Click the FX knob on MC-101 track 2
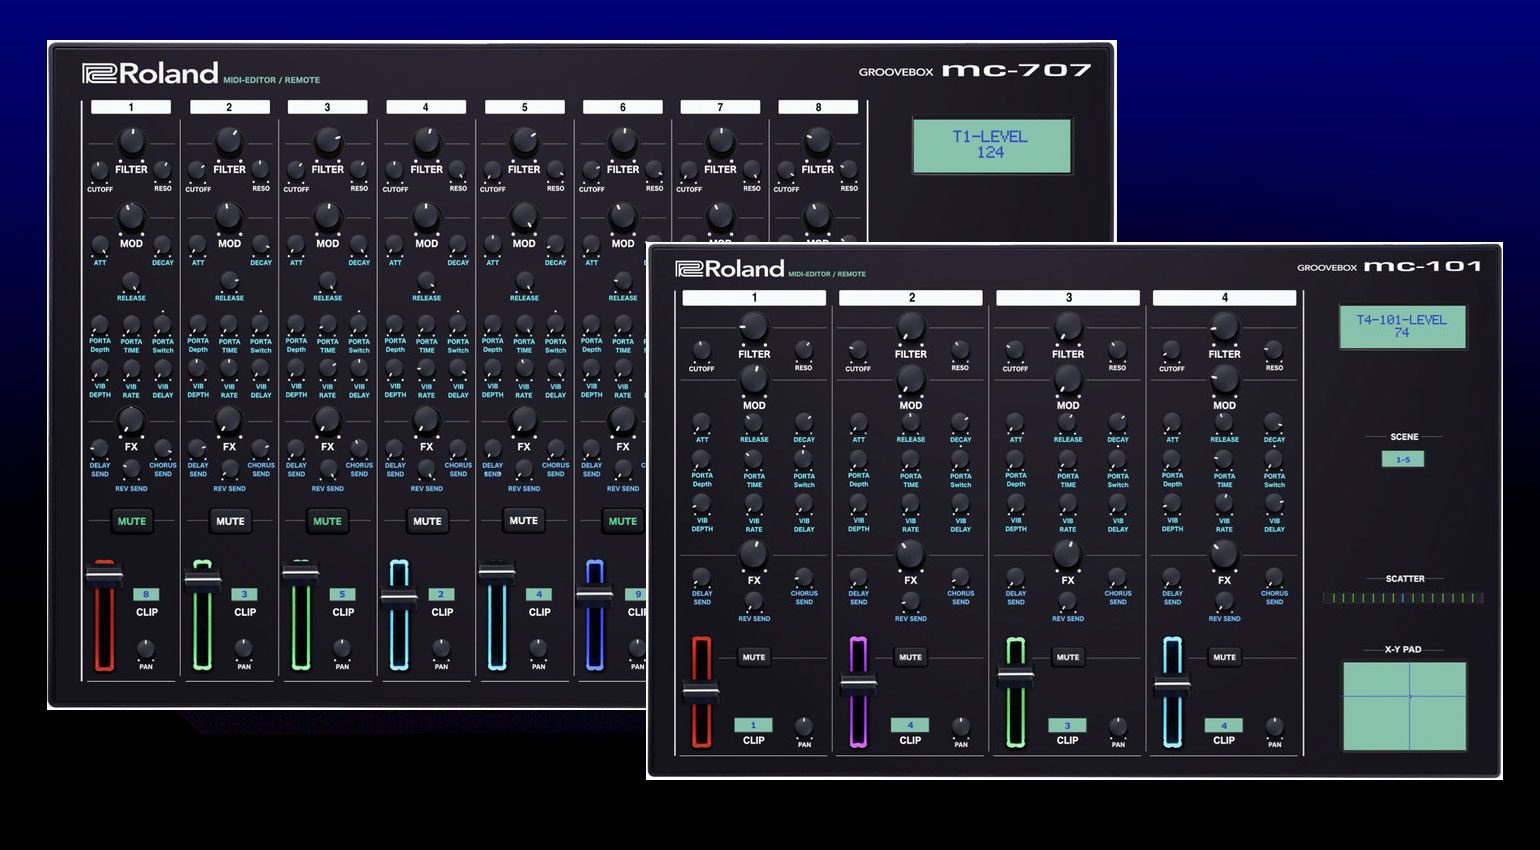The height and width of the screenshot is (850, 1540). click(x=910, y=554)
